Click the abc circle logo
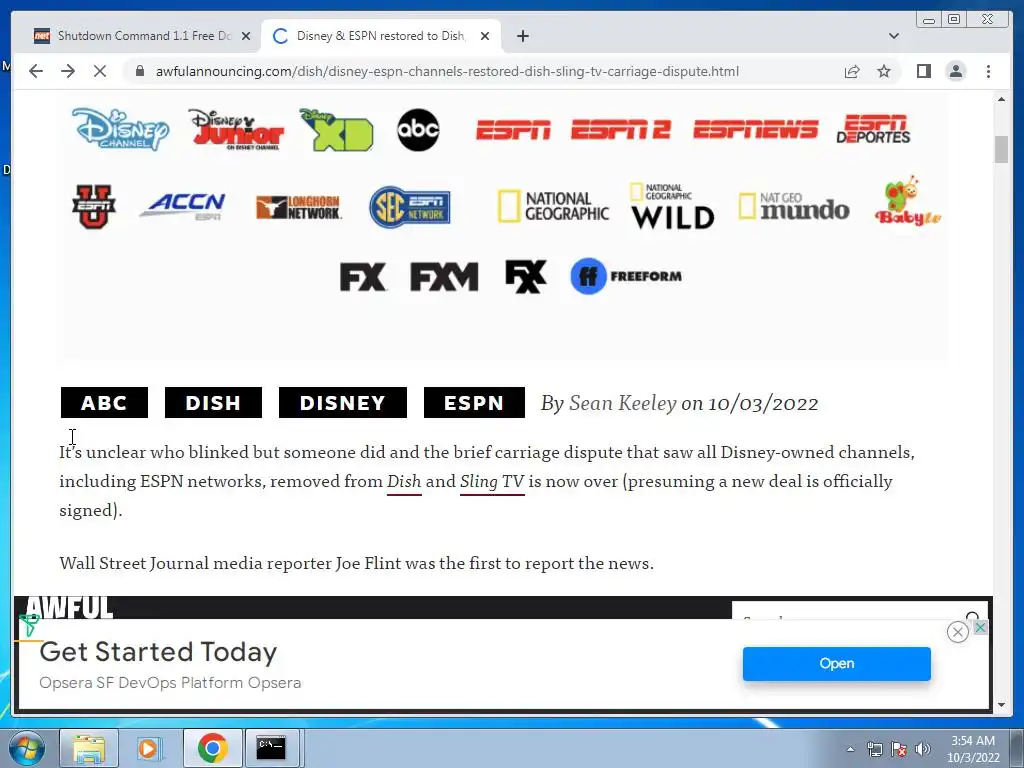The width and height of the screenshot is (1024, 768). tap(418, 129)
